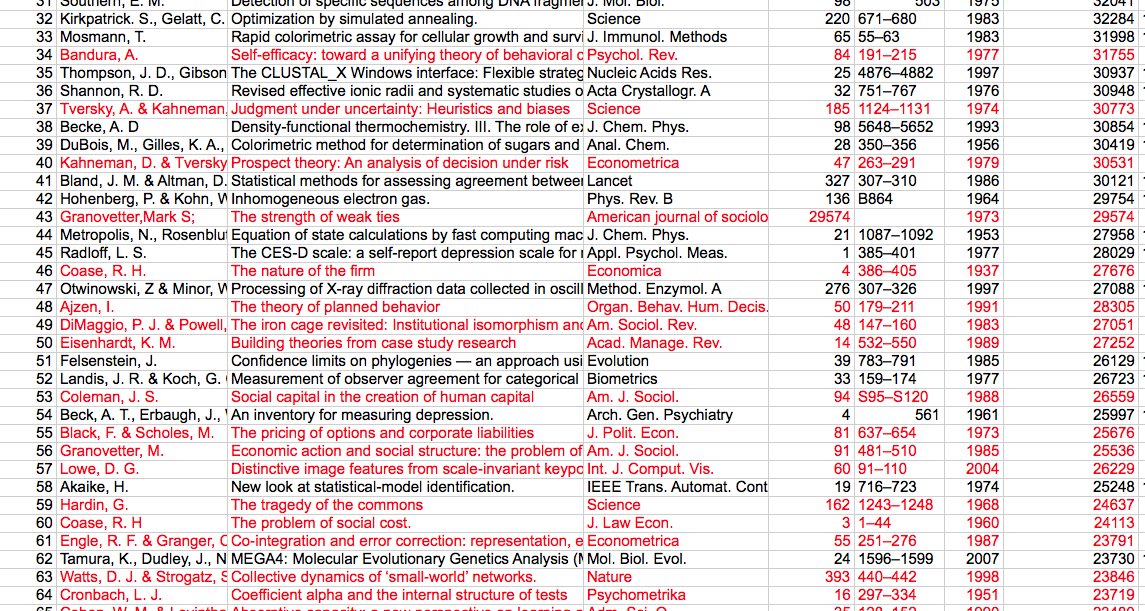This screenshot has height=611, width=1145.
Task: Select the Mosmann, T. author cell
Action: [142, 36]
